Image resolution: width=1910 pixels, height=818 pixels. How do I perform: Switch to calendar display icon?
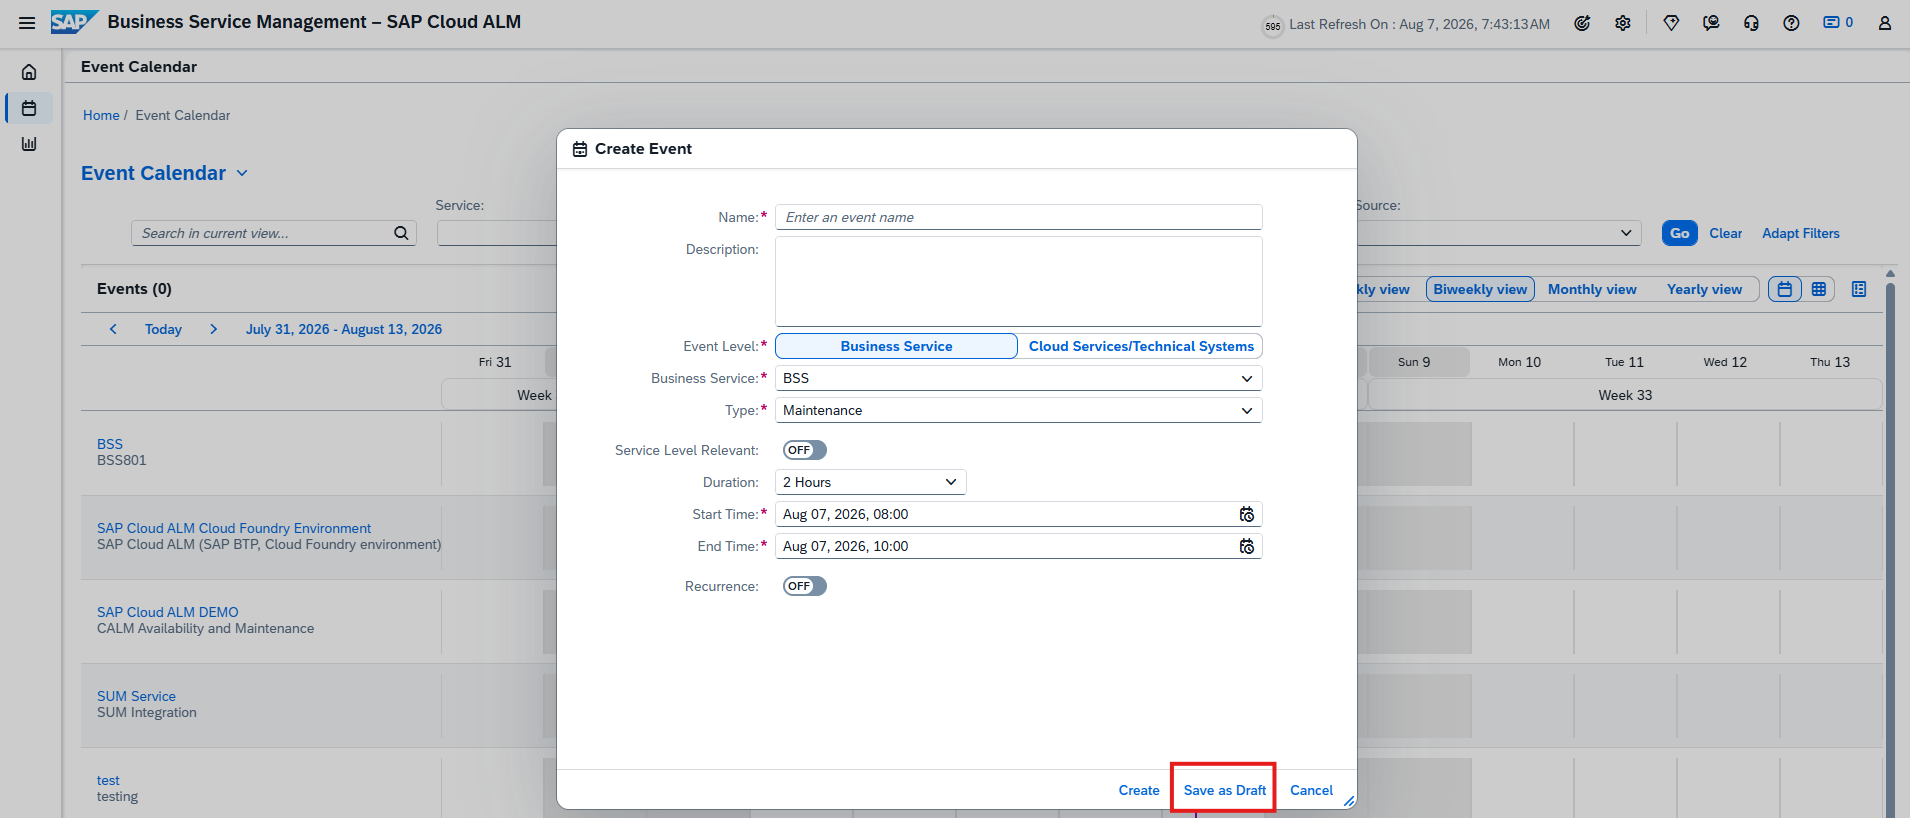point(1785,289)
